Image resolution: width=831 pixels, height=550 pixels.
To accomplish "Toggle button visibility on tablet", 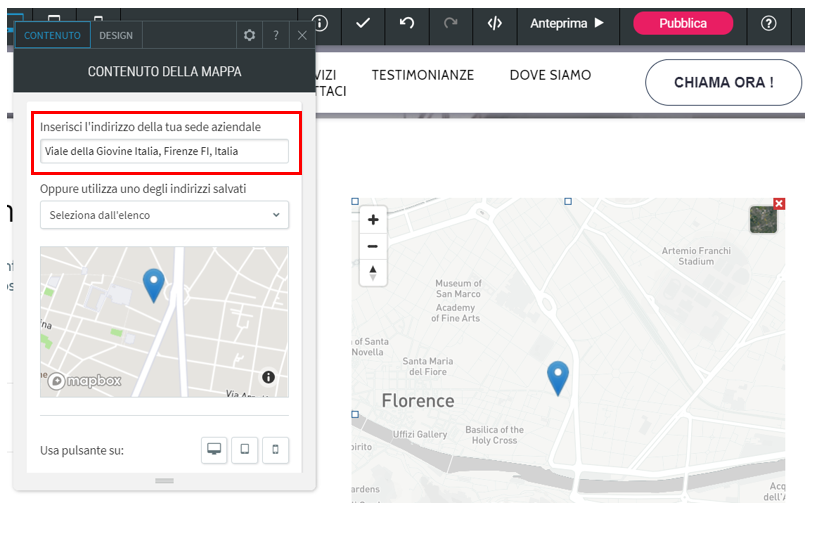I will click(x=245, y=450).
